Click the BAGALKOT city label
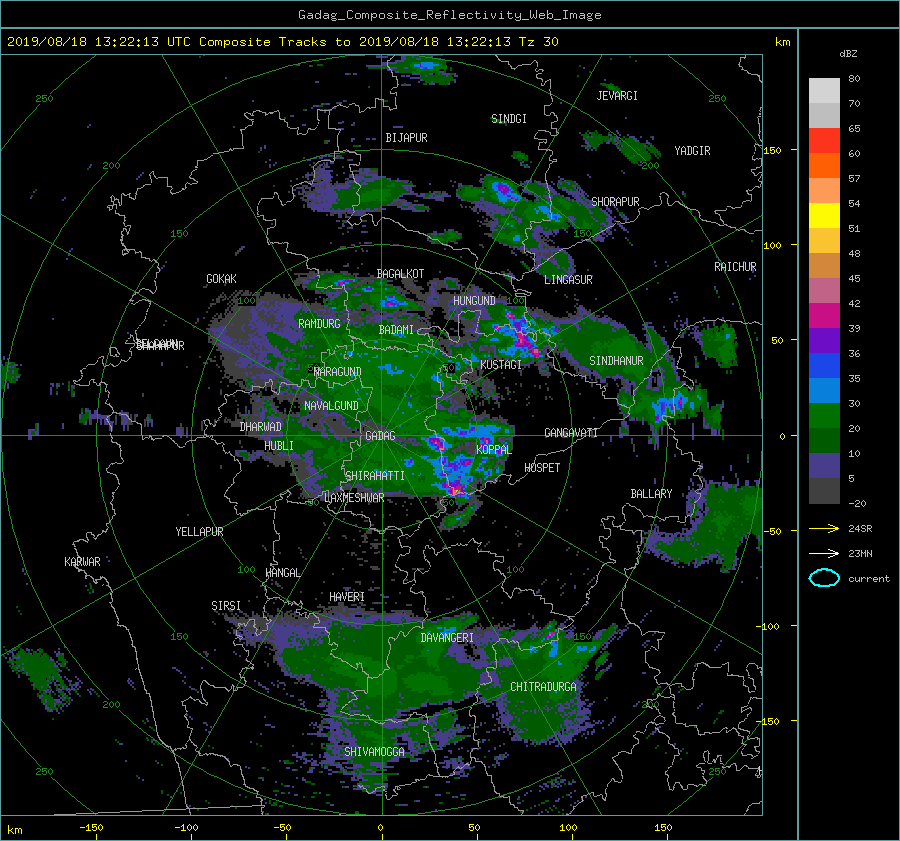 tap(400, 274)
